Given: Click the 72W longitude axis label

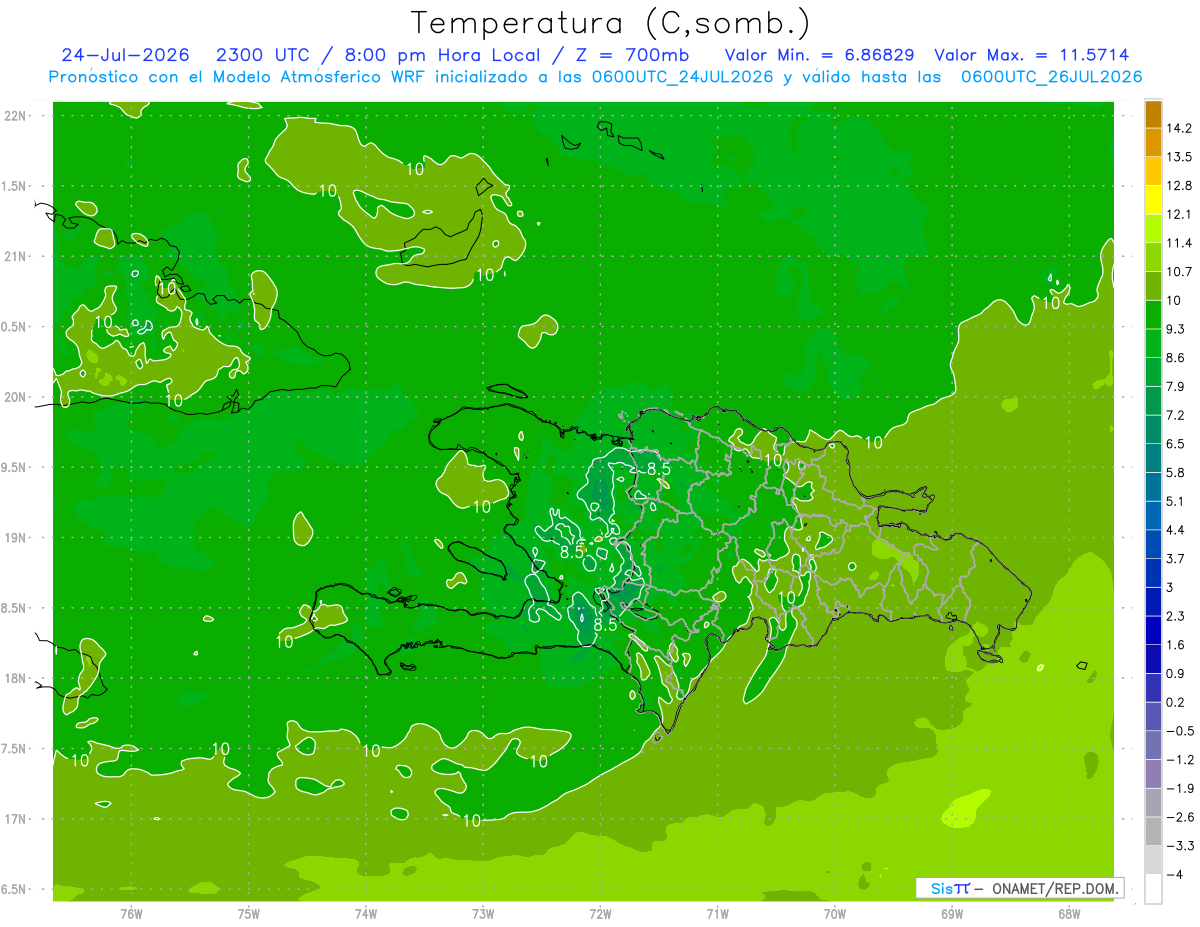Looking at the screenshot, I should pyautogui.click(x=600, y=914).
